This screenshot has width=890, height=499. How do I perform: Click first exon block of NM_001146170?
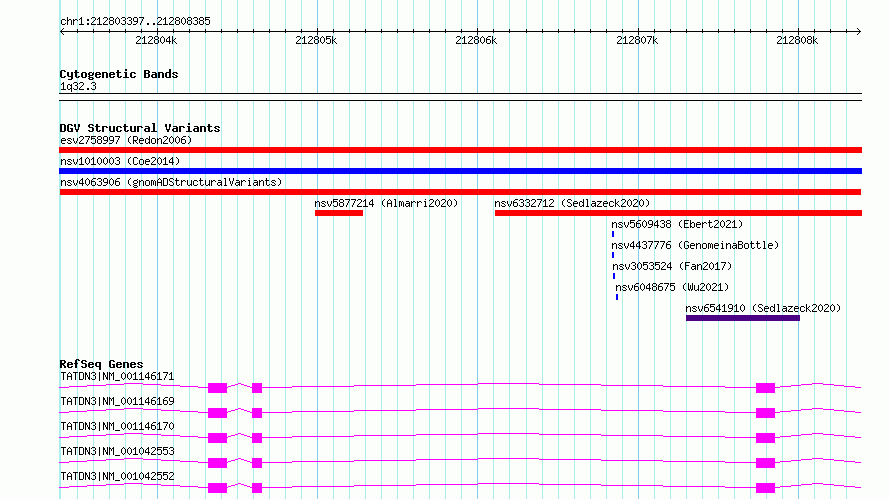[217, 438]
